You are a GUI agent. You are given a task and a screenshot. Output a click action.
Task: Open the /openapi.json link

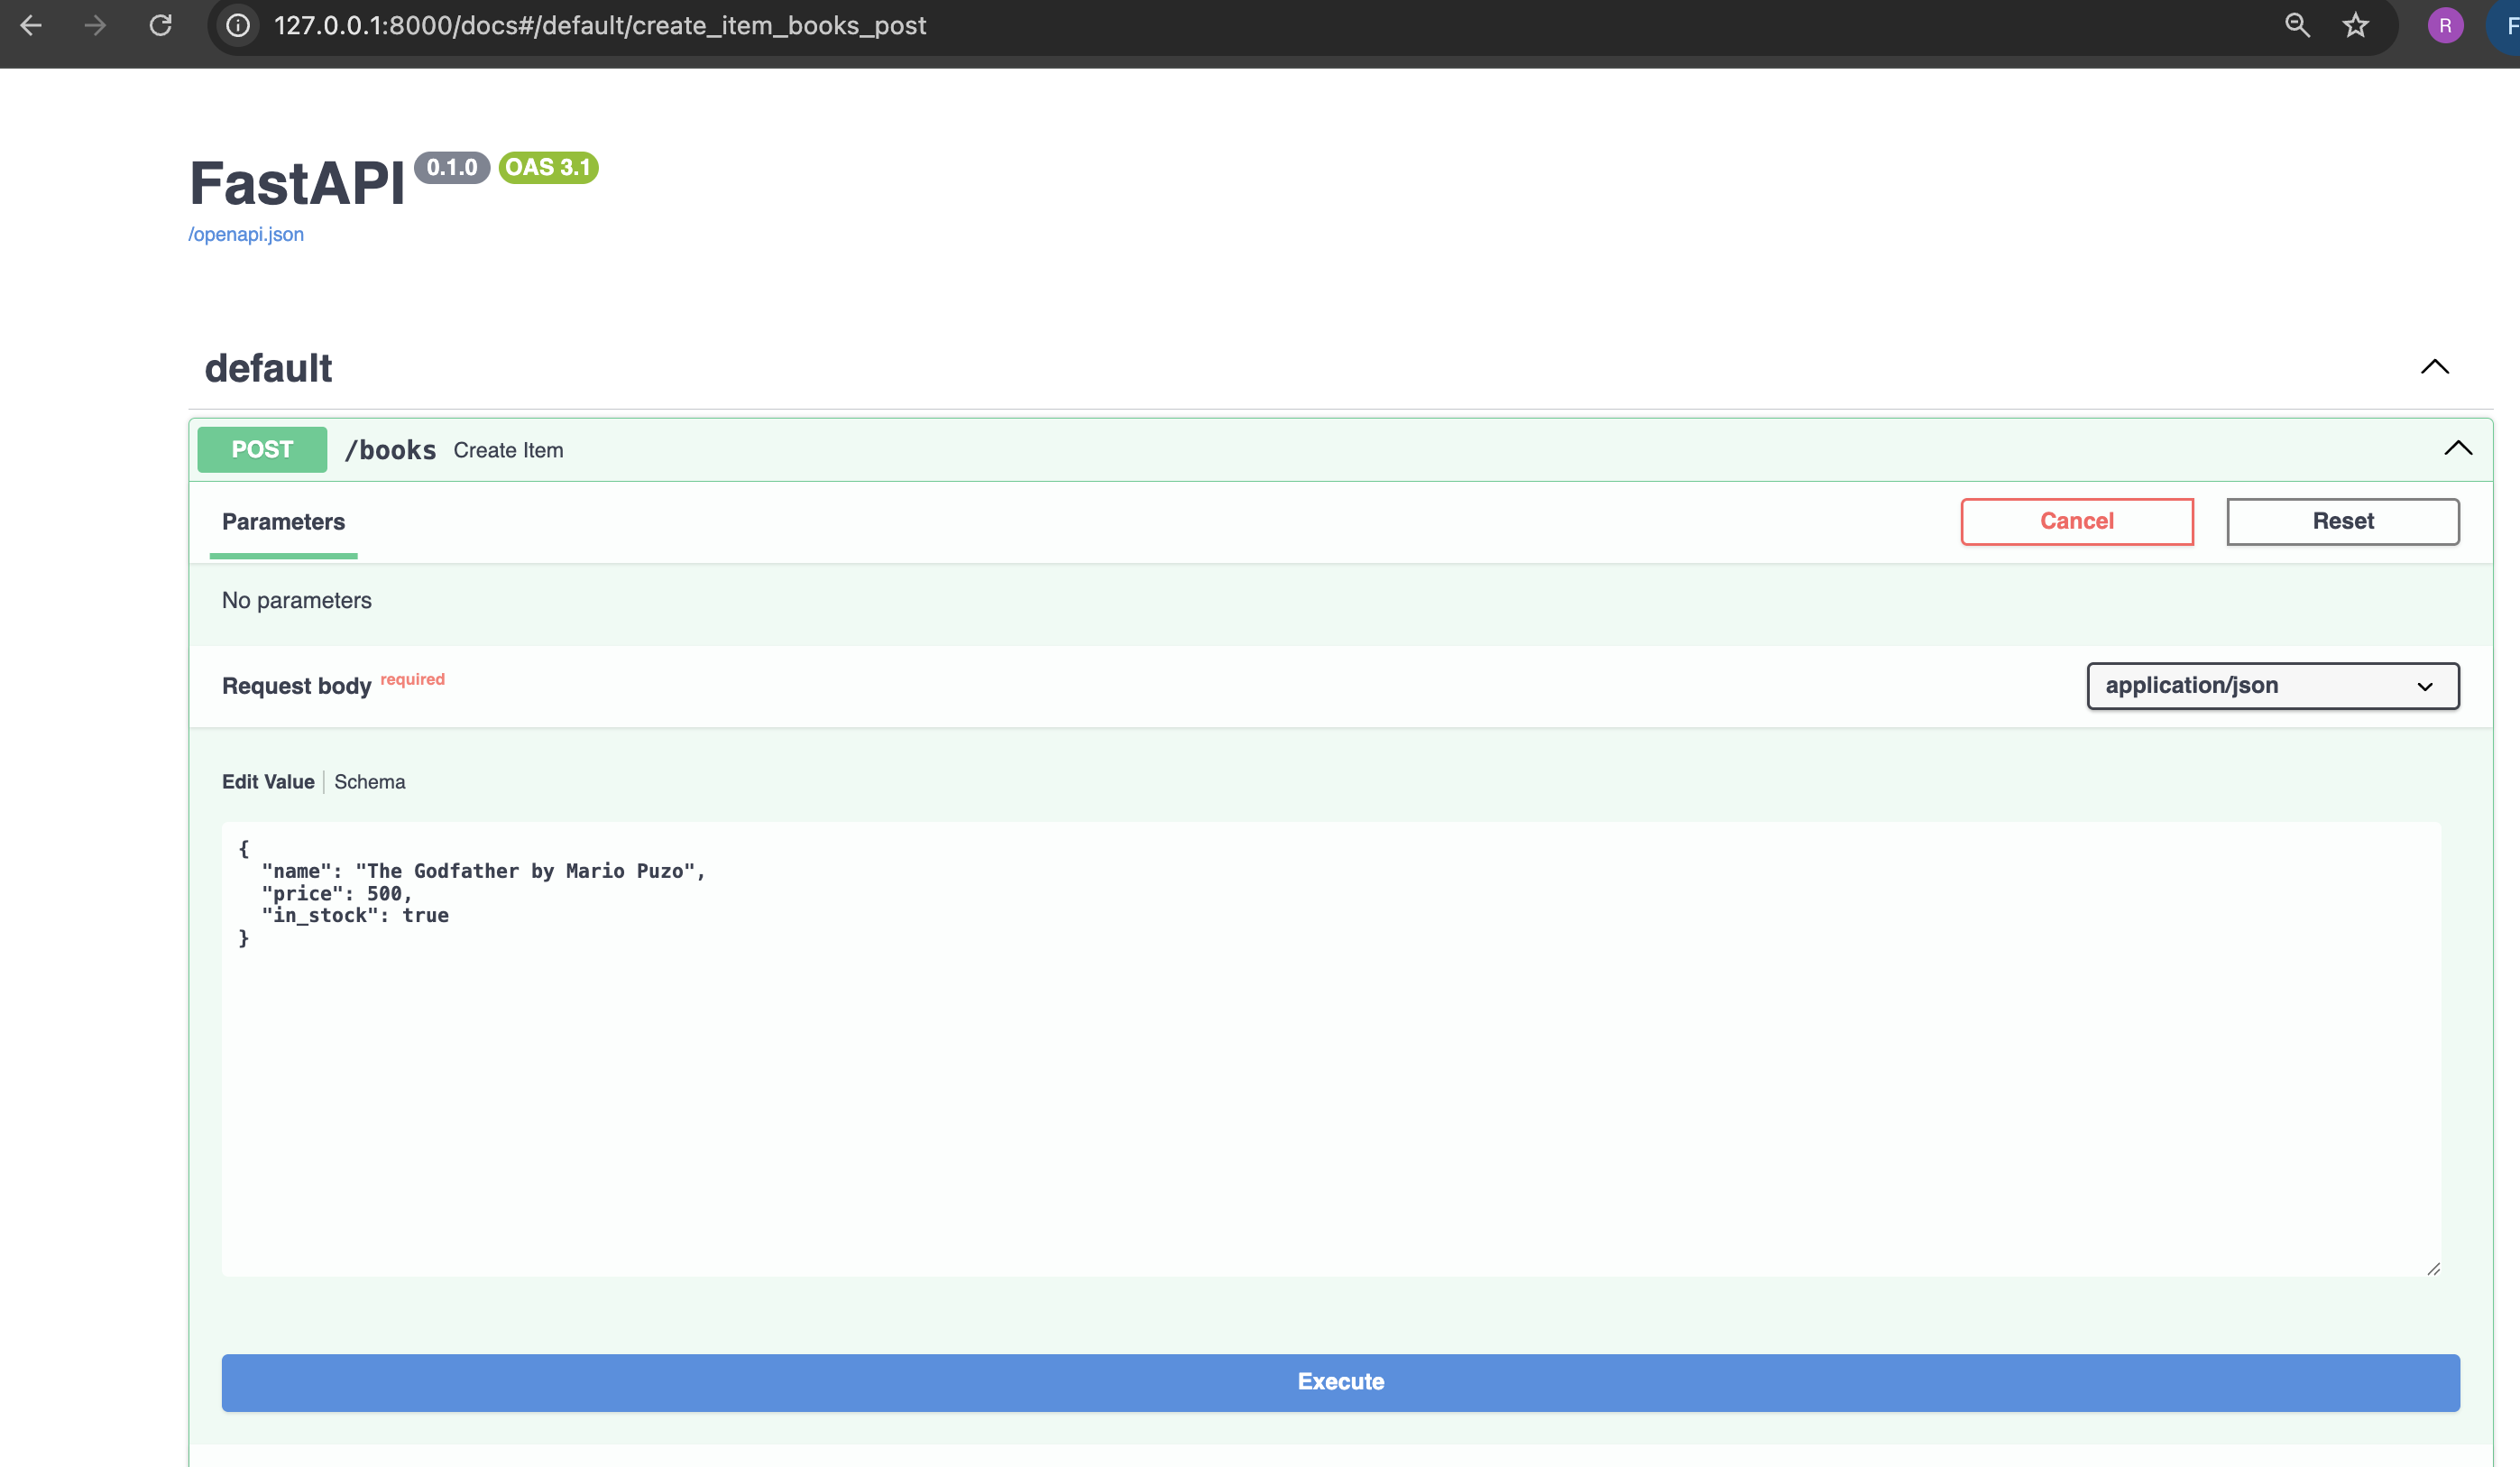[x=246, y=233]
